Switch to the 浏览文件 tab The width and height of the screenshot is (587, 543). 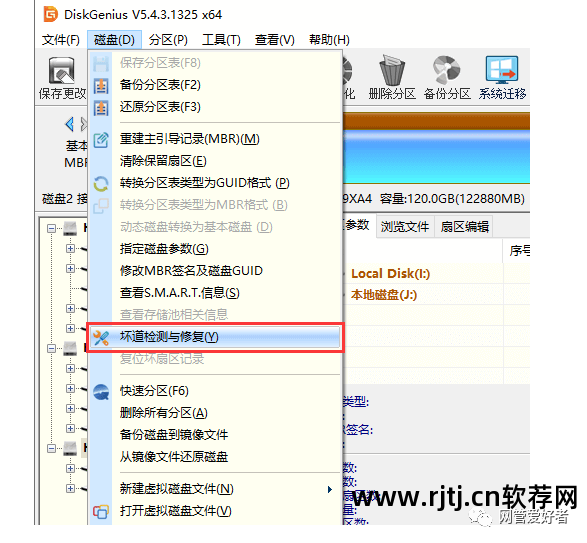[x=405, y=226]
